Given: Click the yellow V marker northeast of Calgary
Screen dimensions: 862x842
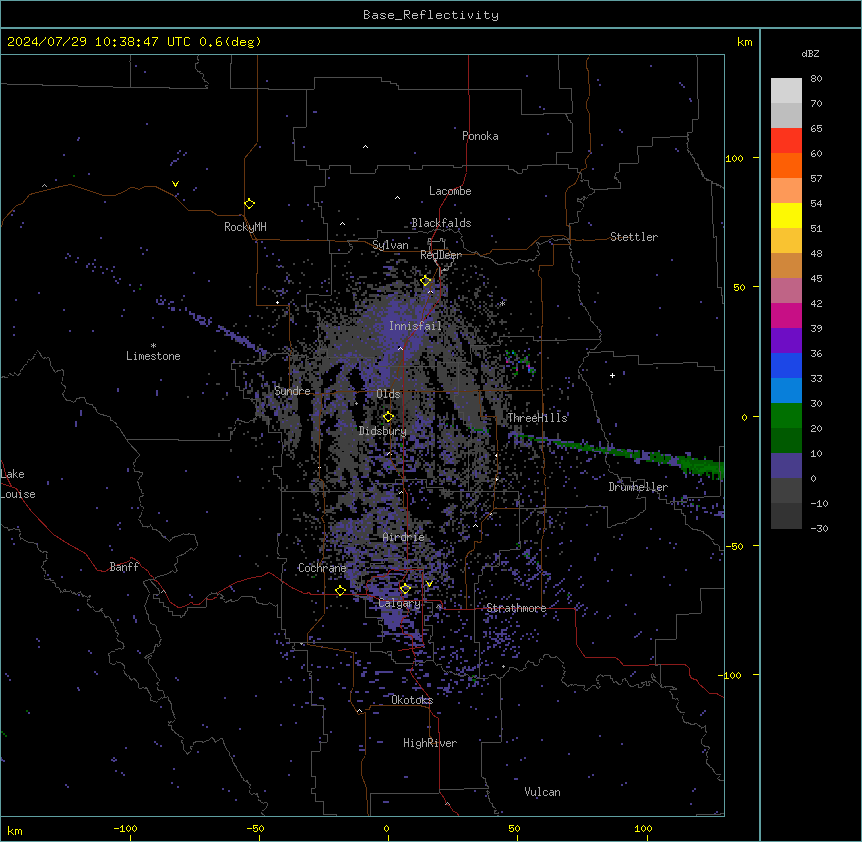Looking at the screenshot, I should click(429, 584).
